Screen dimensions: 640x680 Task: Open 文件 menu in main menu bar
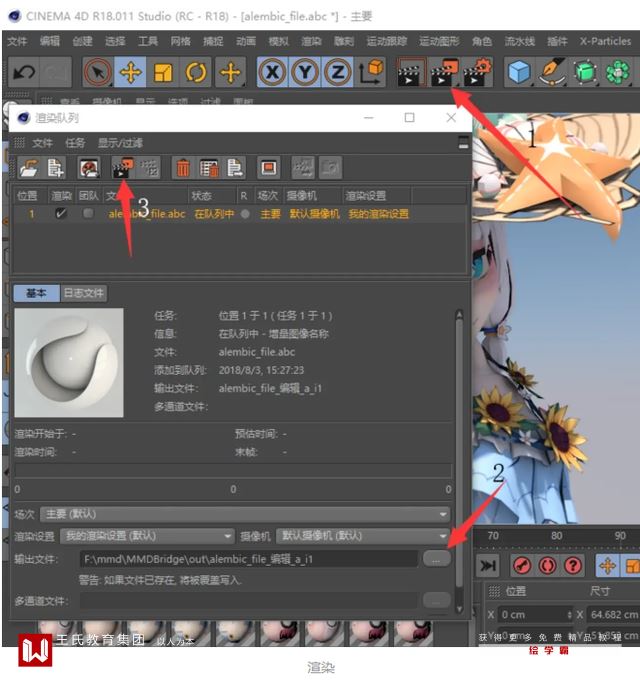[17, 41]
